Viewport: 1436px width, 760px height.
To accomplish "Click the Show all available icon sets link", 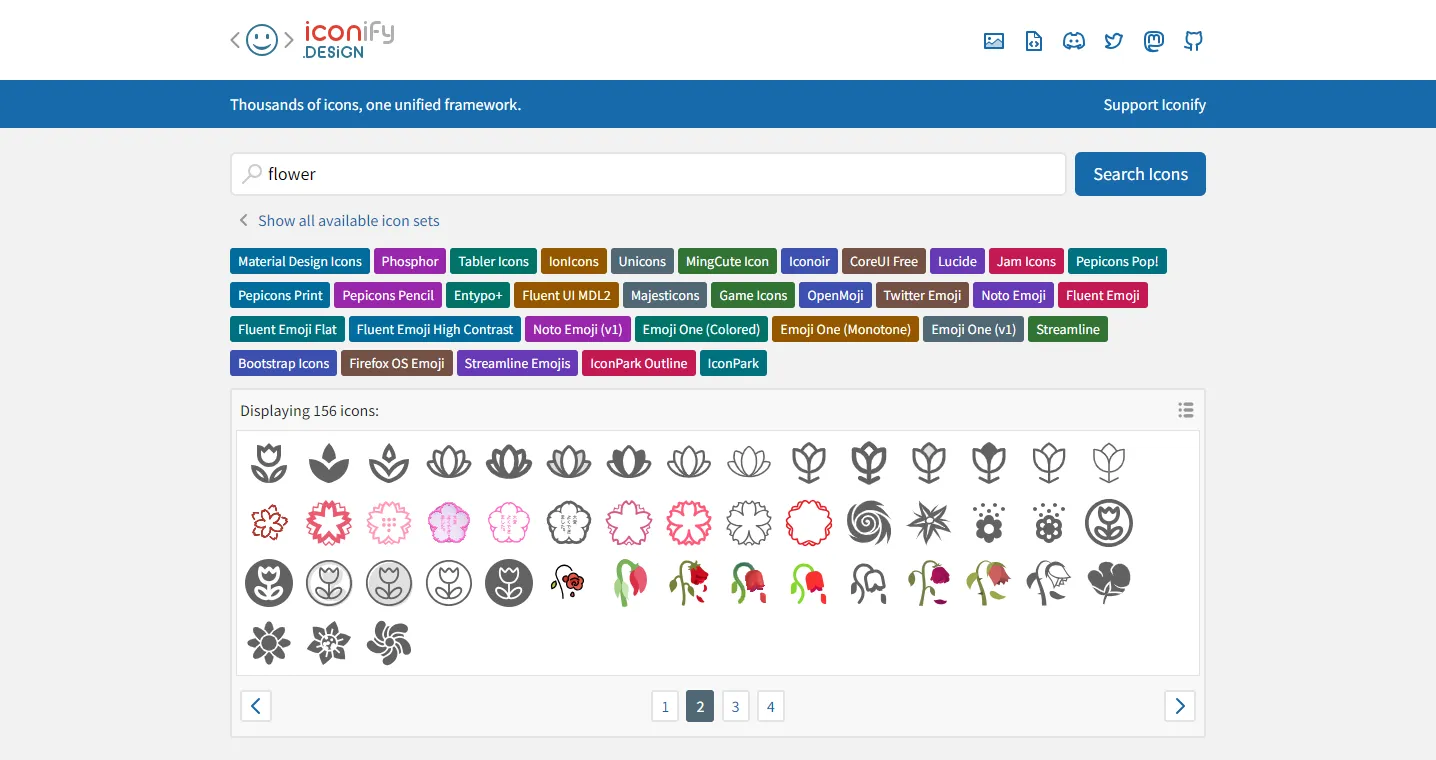I will pyautogui.click(x=348, y=220).
